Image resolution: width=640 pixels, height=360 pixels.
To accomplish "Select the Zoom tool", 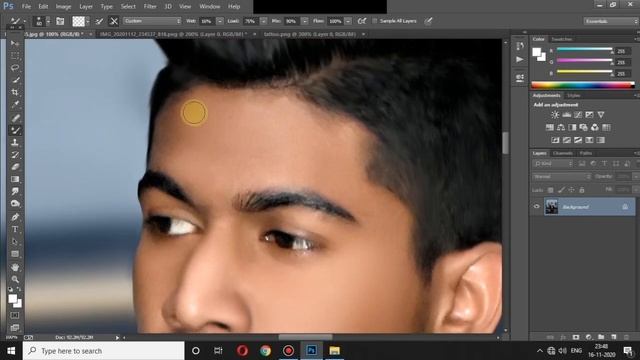I will tap(15, 280).
